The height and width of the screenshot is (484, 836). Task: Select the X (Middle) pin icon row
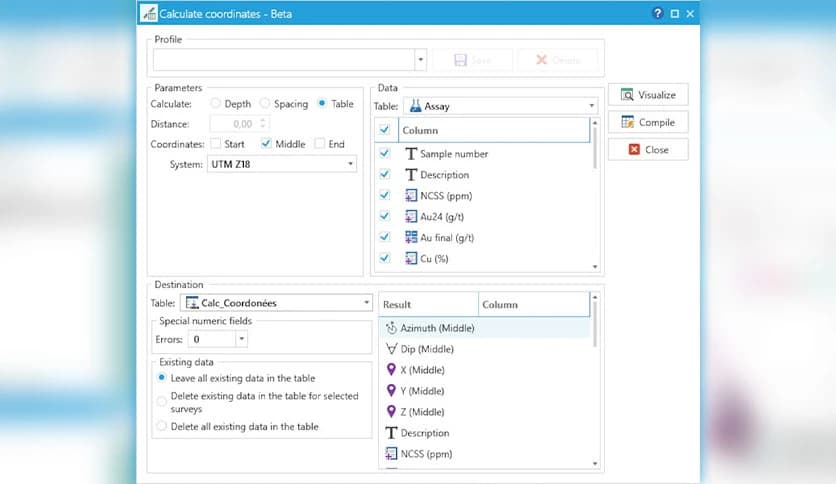click(x=392, y=370)
